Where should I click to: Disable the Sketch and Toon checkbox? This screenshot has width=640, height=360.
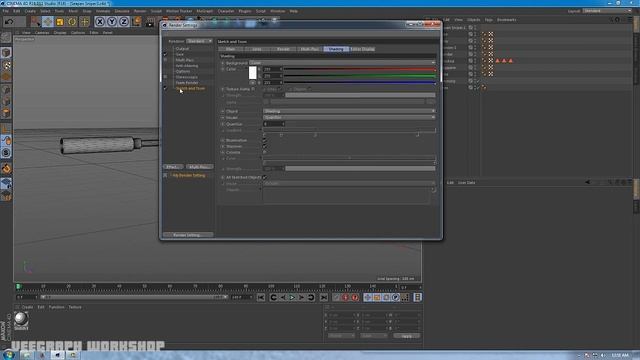(x=165, y=88)
